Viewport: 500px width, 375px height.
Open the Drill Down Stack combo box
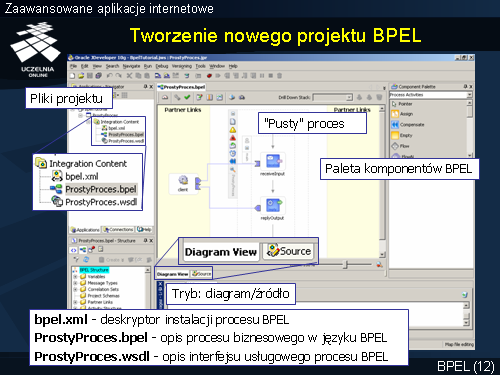(332, 97)
